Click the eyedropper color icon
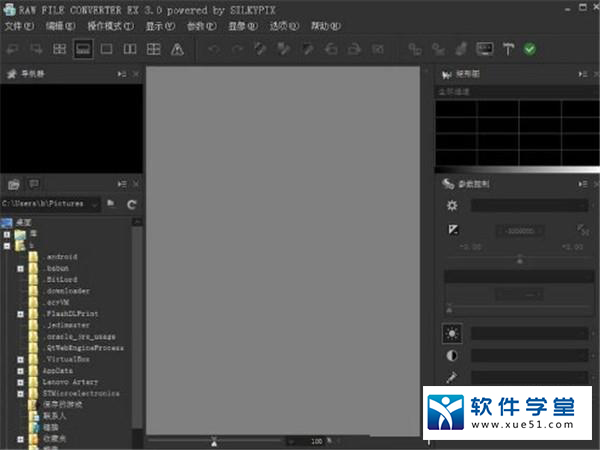This screenshot has width=600, height=450. 452,377
